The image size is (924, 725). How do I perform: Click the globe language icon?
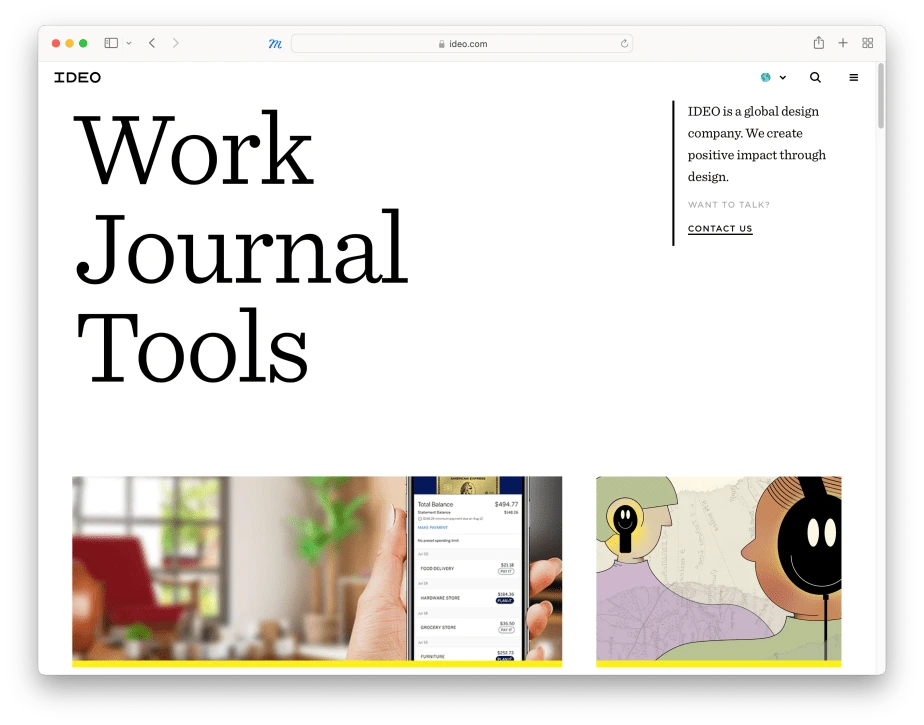coord(766,77)
